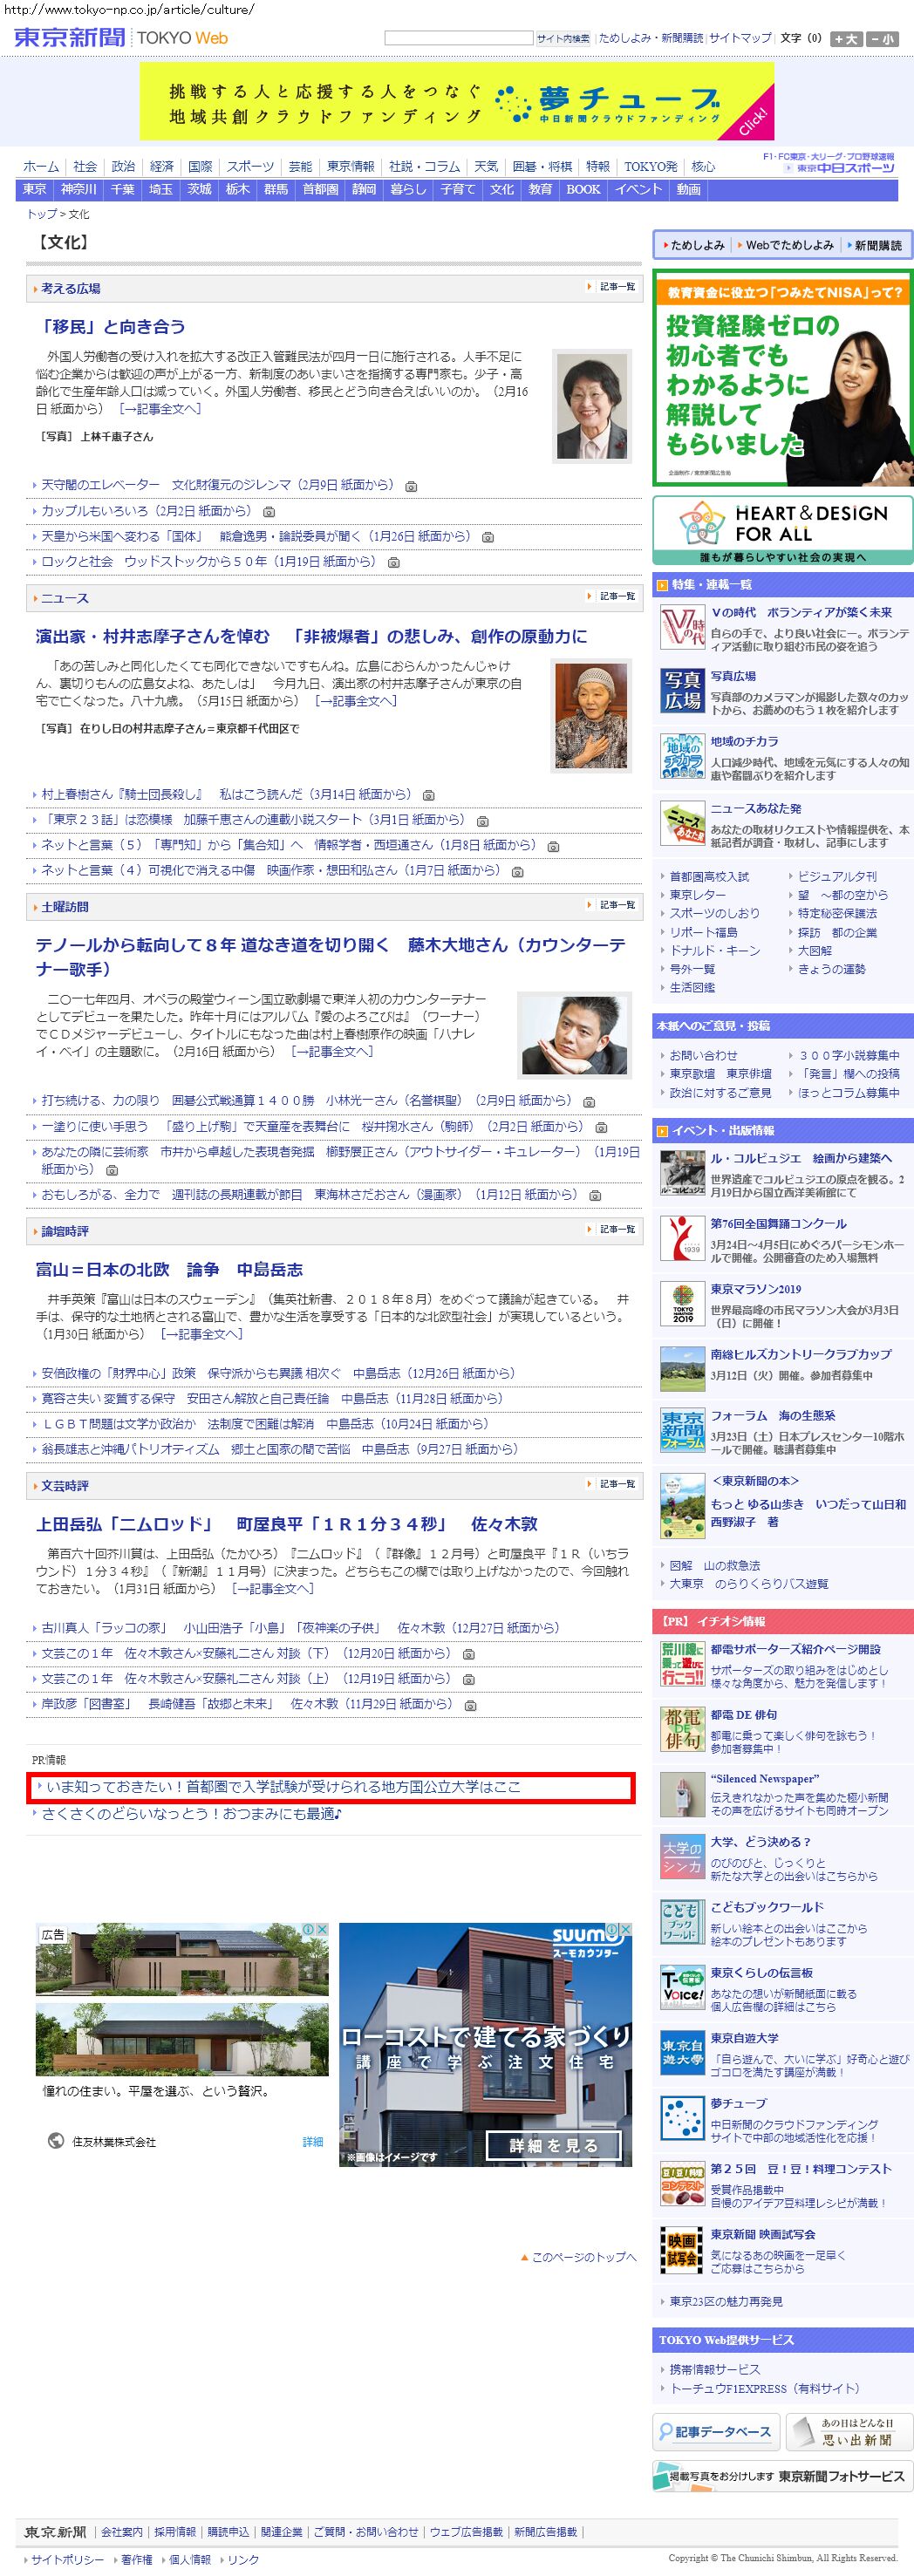
Task: Open the 携帯情報サービス link
Action: 714,2369
